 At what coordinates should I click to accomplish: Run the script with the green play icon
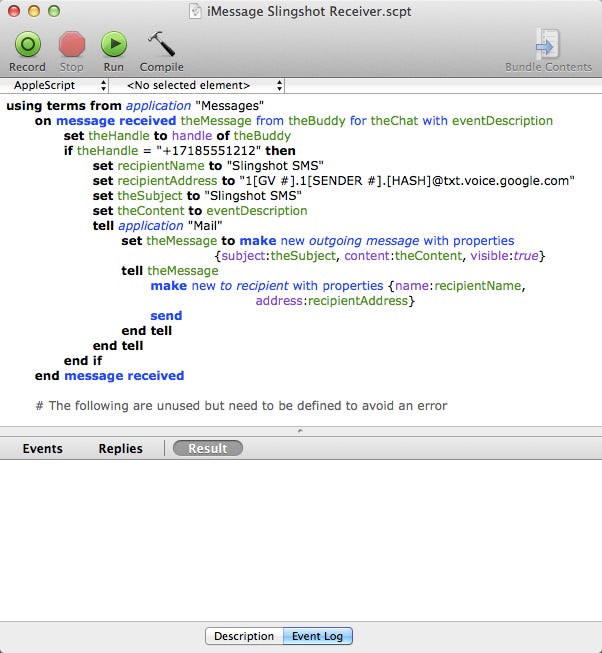pyautogui.click(x=114, y=44)
